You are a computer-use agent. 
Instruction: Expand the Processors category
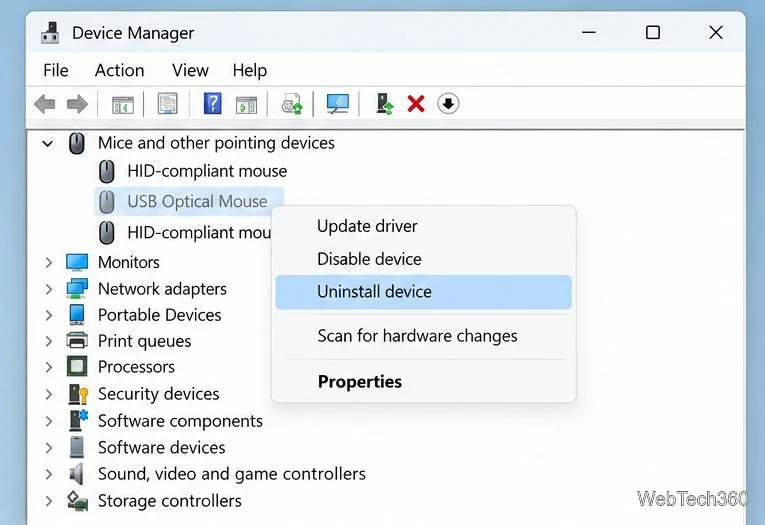click(x=48, y=367)
